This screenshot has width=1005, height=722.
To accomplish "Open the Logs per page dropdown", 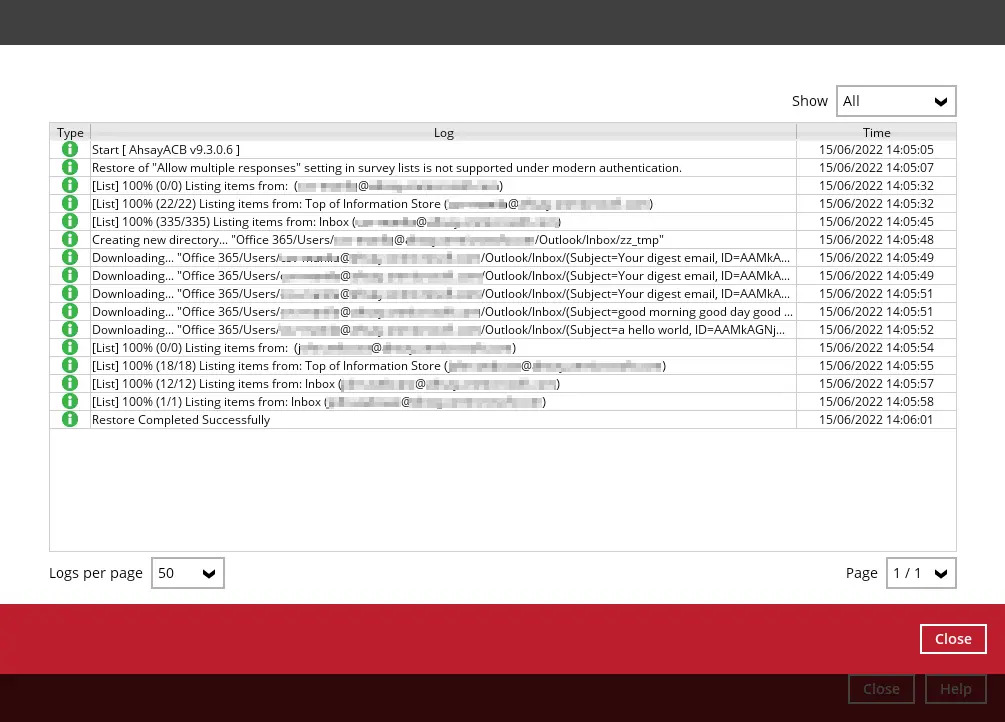I will point(187,573).
